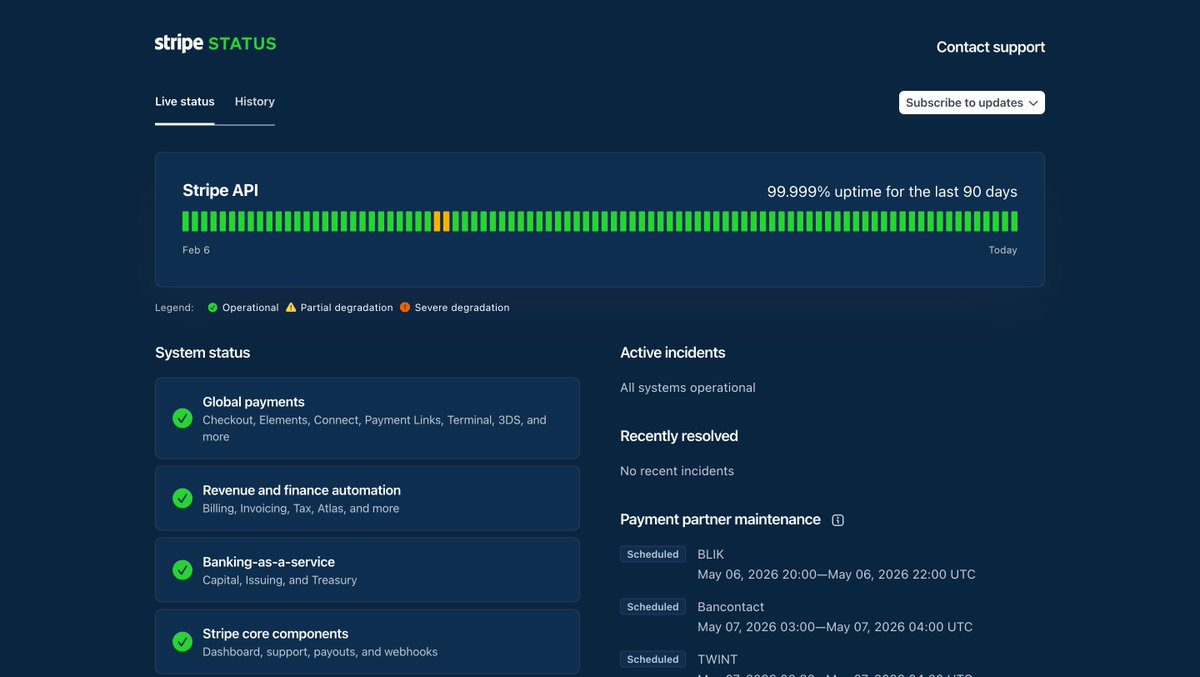Click the System status heading
Screen dimensions: 1200x677
point(203,353)
